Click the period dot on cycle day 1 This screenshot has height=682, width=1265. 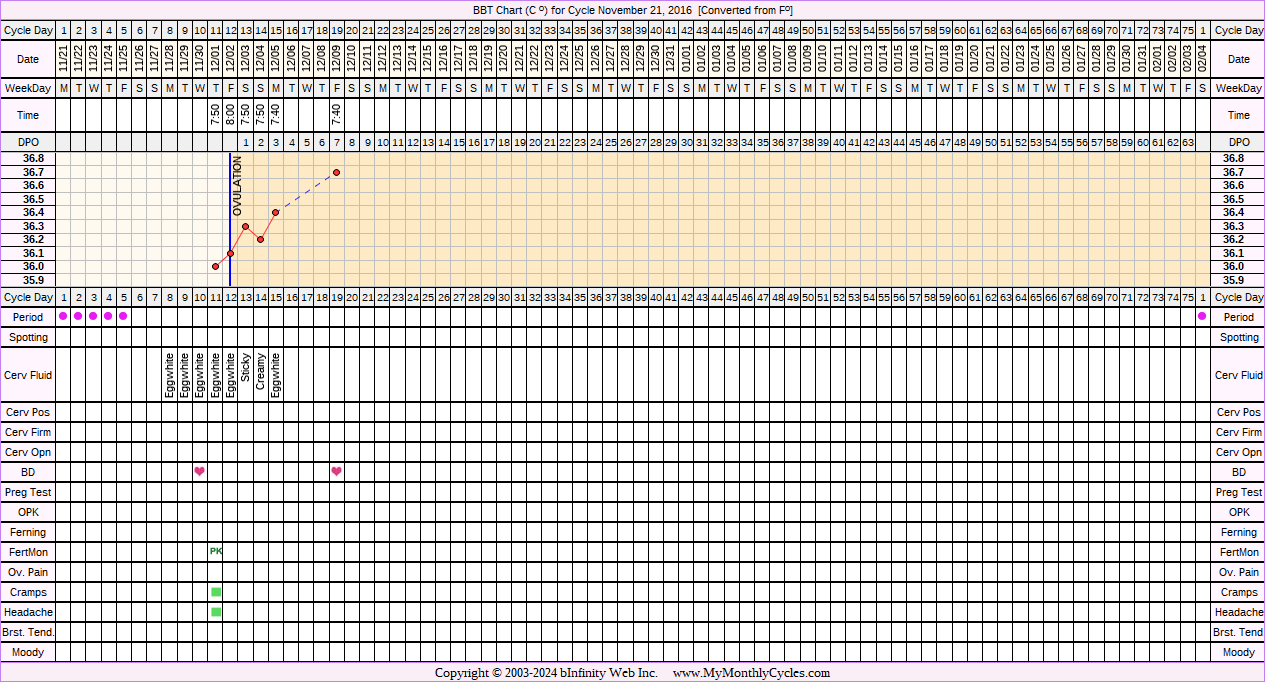coord(63,317)
